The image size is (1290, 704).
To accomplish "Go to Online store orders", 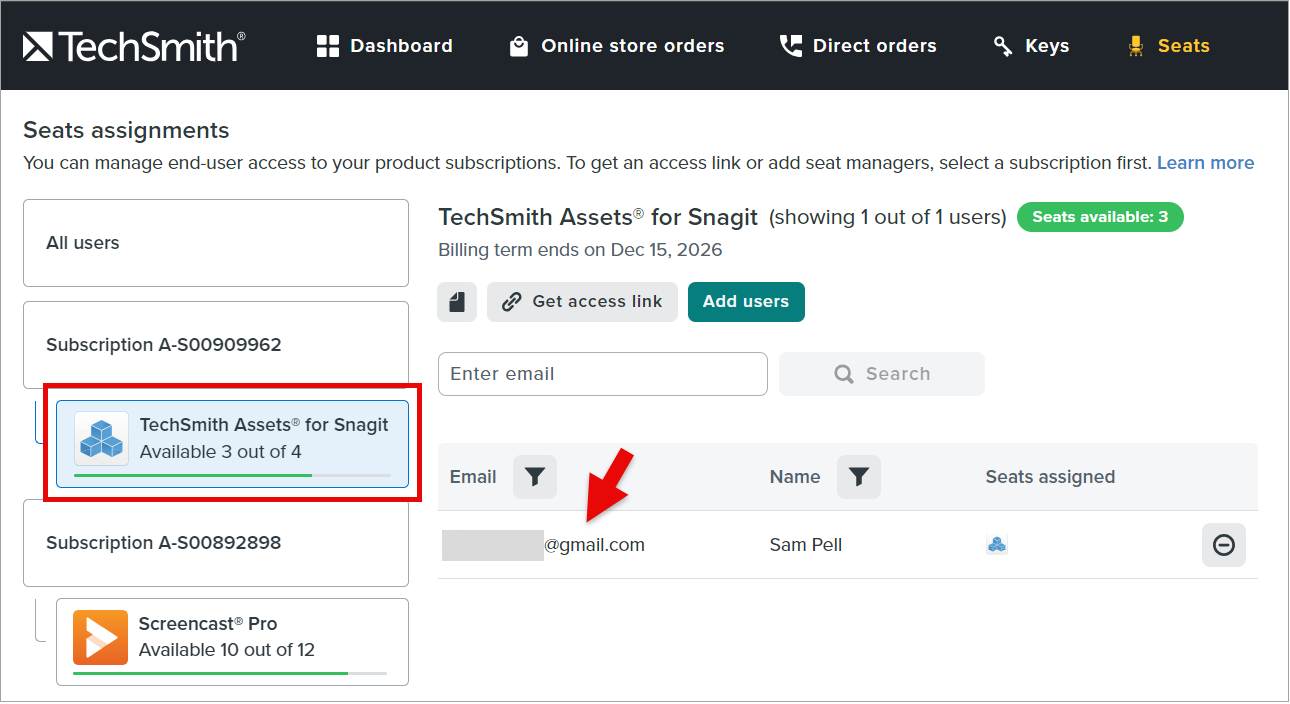I will (617, 46).
